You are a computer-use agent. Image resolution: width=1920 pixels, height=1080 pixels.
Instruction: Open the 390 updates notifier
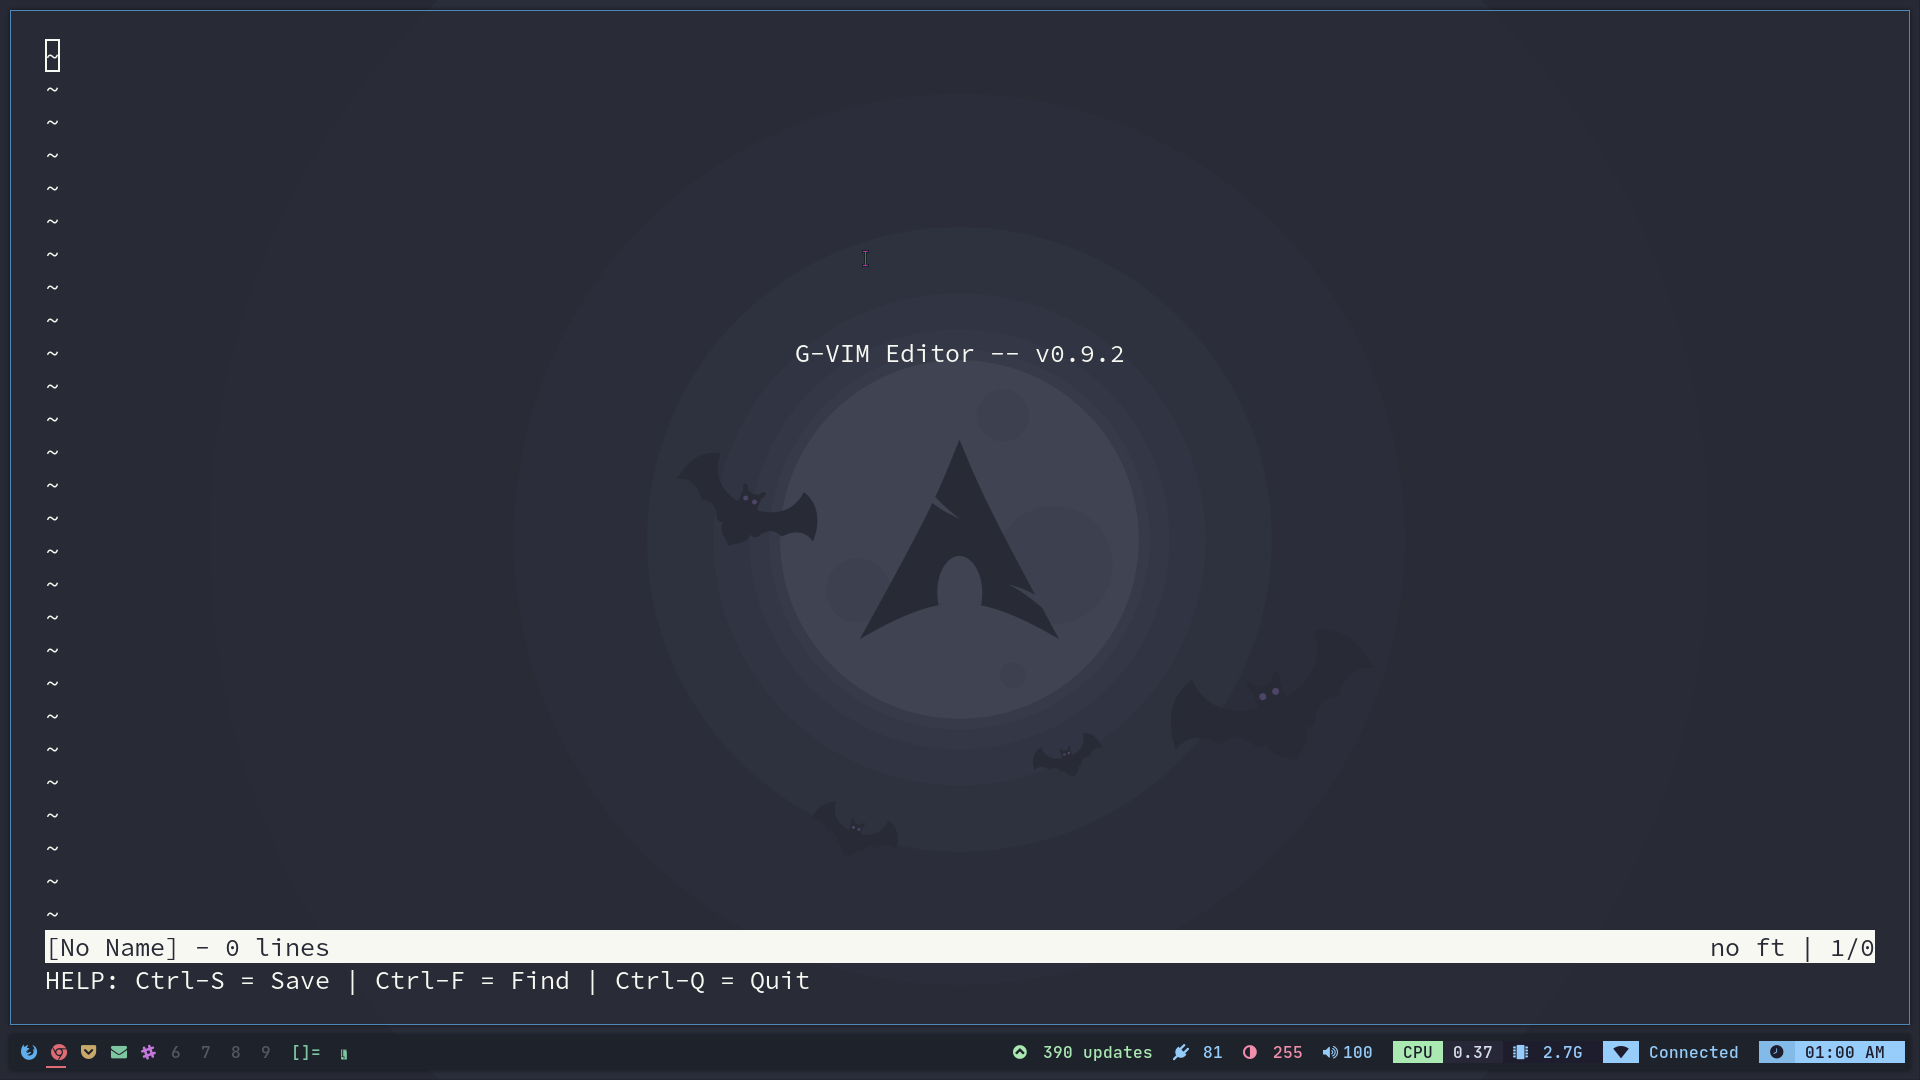(x=1096, y=1052)
